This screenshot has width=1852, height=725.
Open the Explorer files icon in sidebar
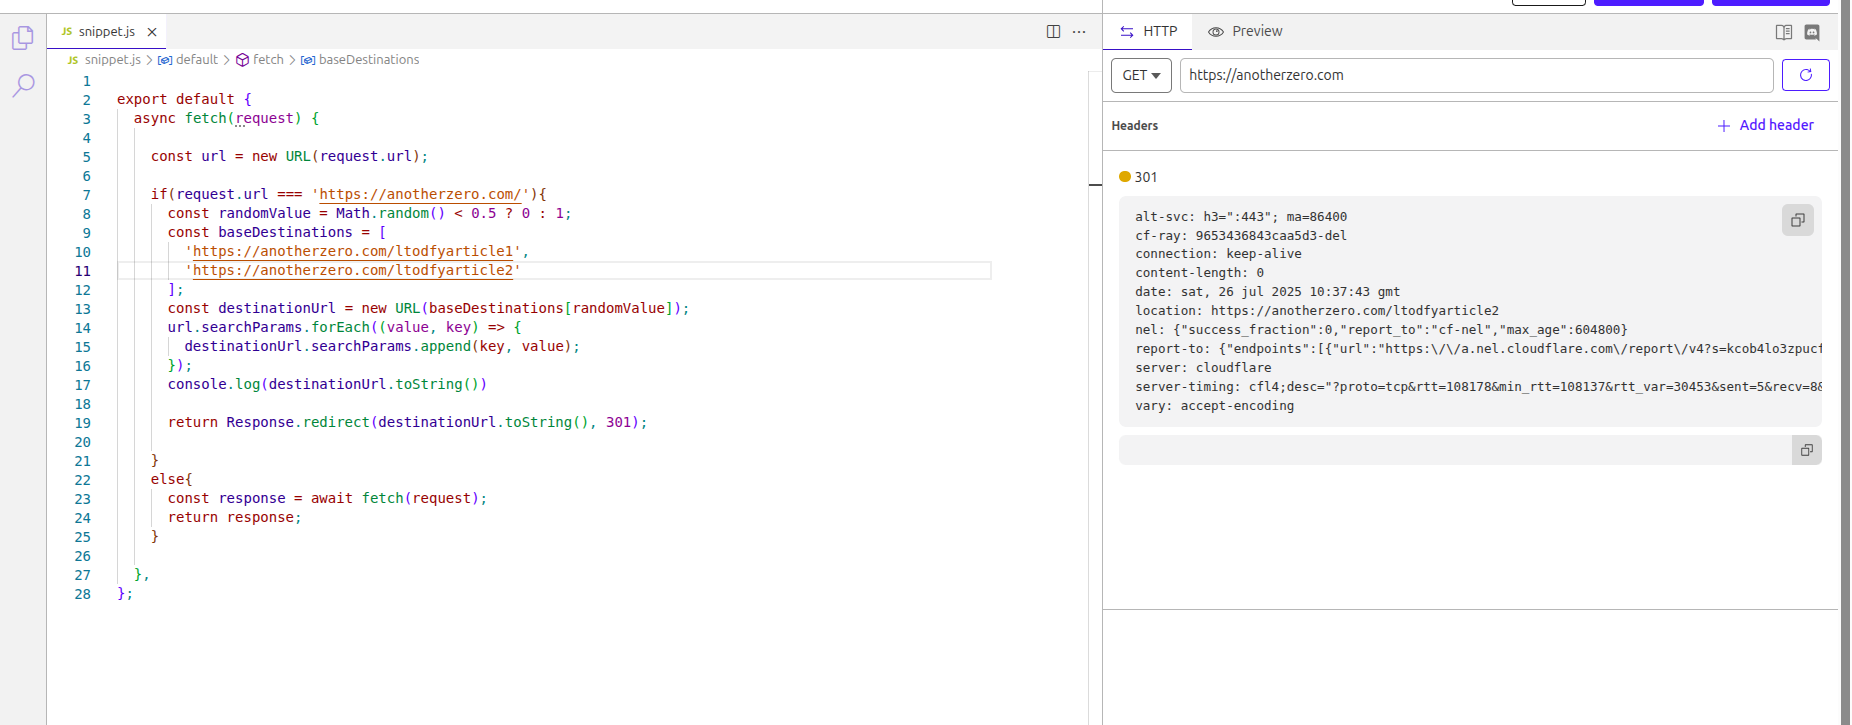coord(23,38)
